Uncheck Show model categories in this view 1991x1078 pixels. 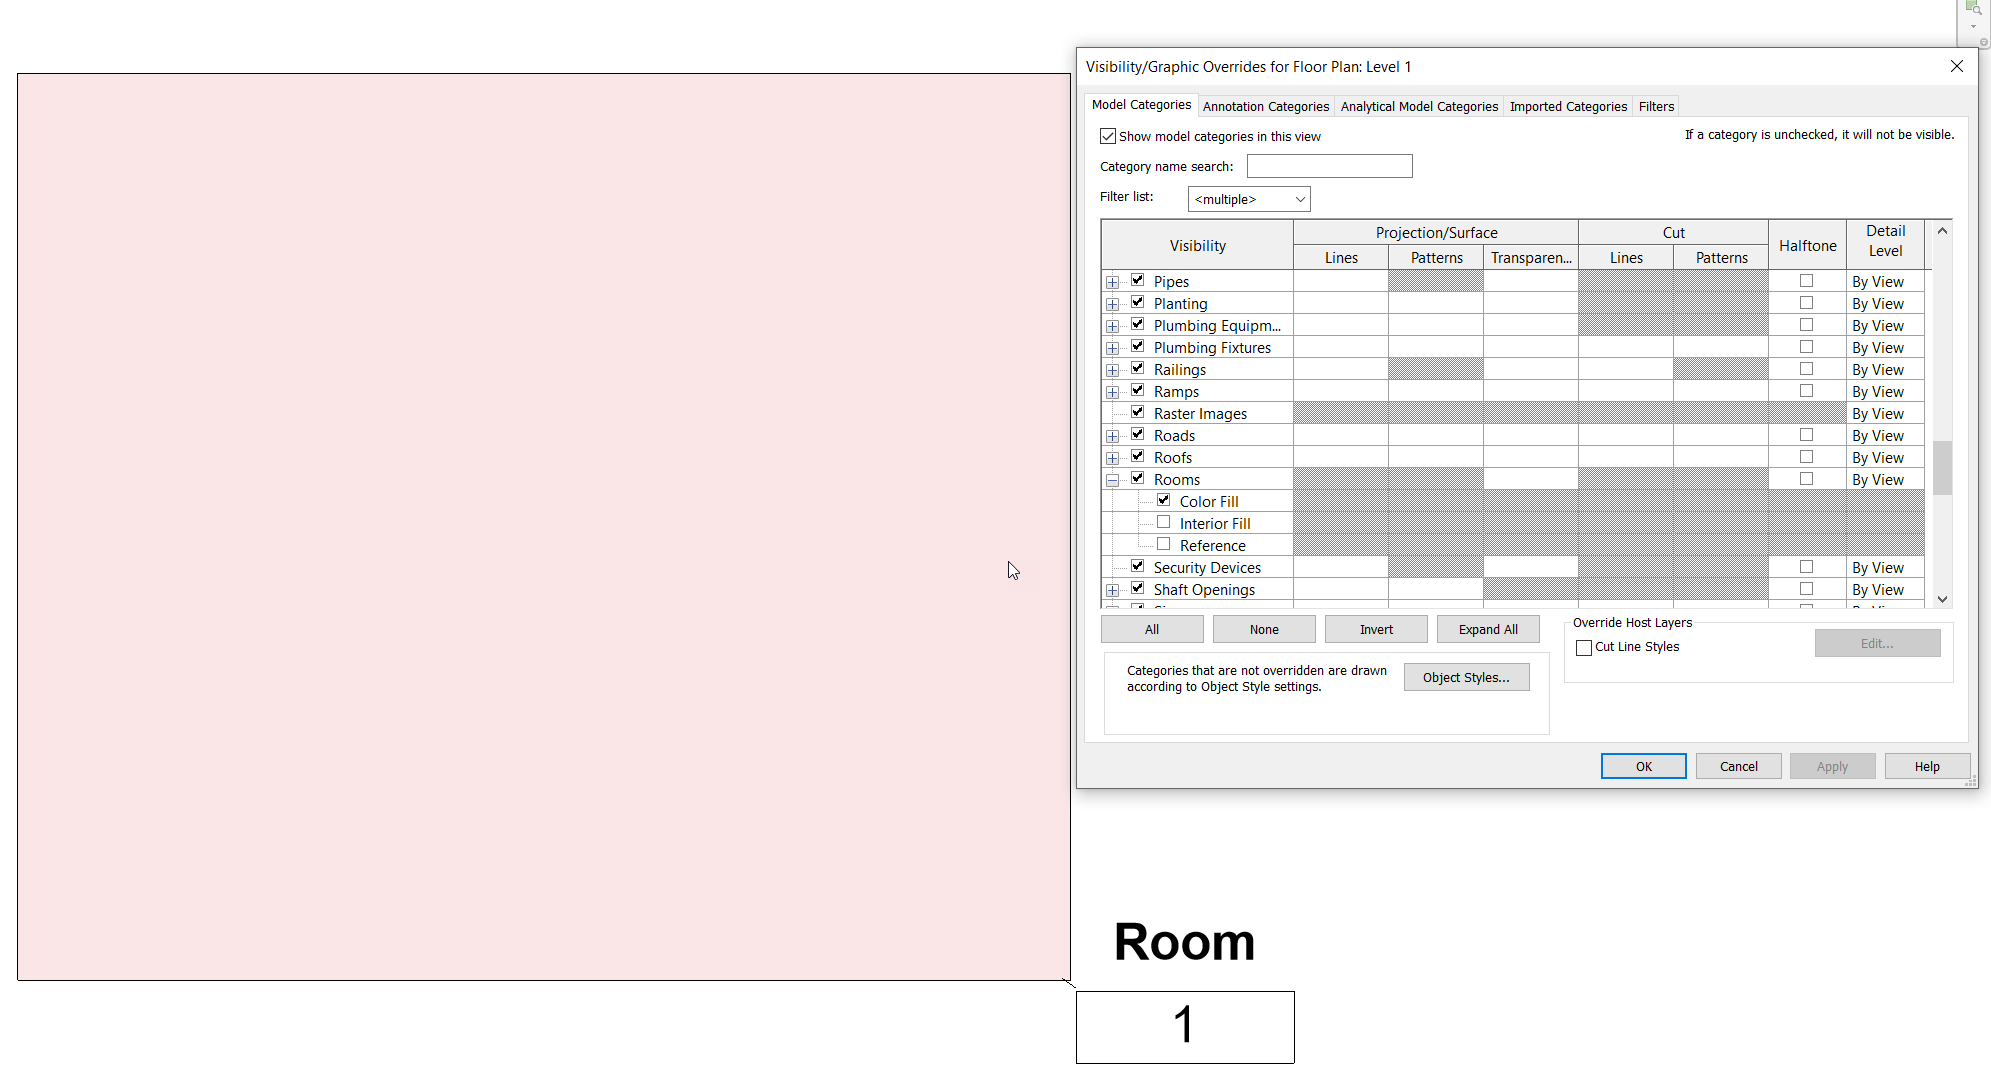click(x=1108, y=135)
